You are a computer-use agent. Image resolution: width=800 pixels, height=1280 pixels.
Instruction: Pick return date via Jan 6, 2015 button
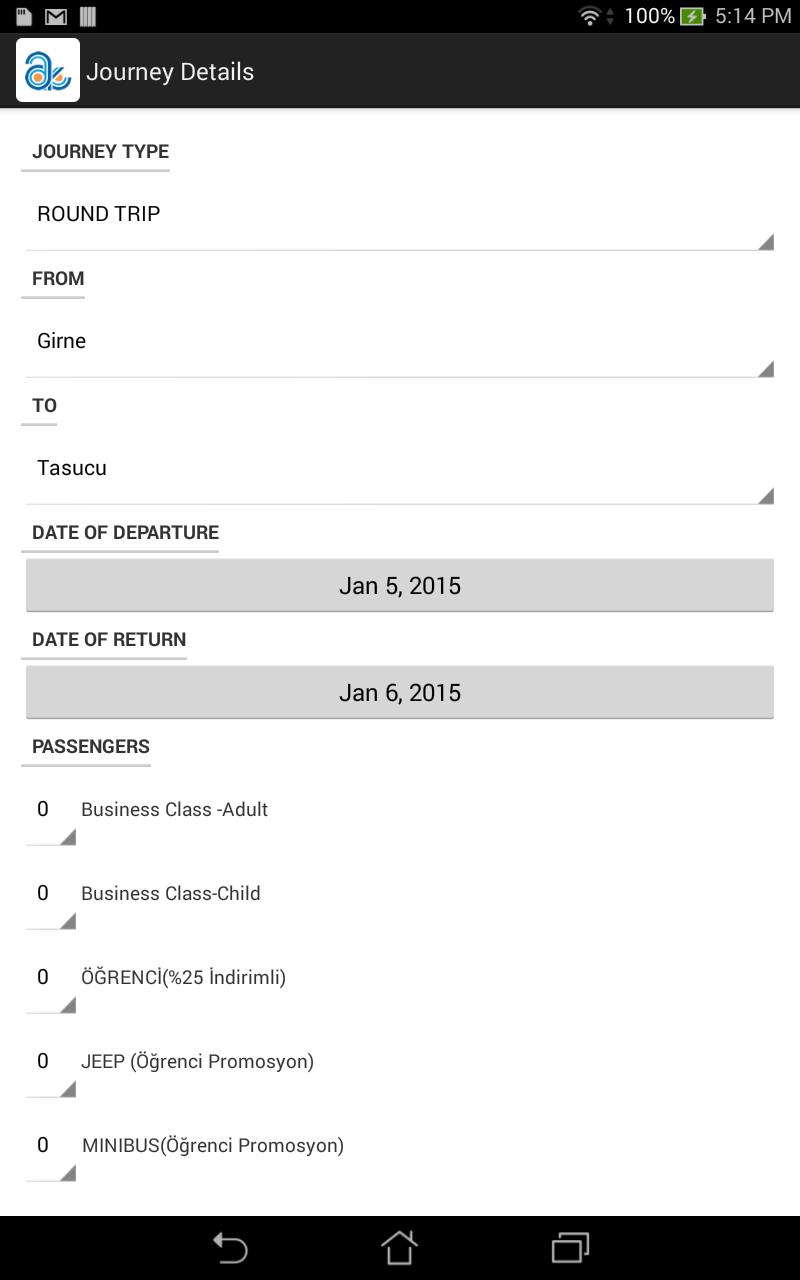(400, 693)
